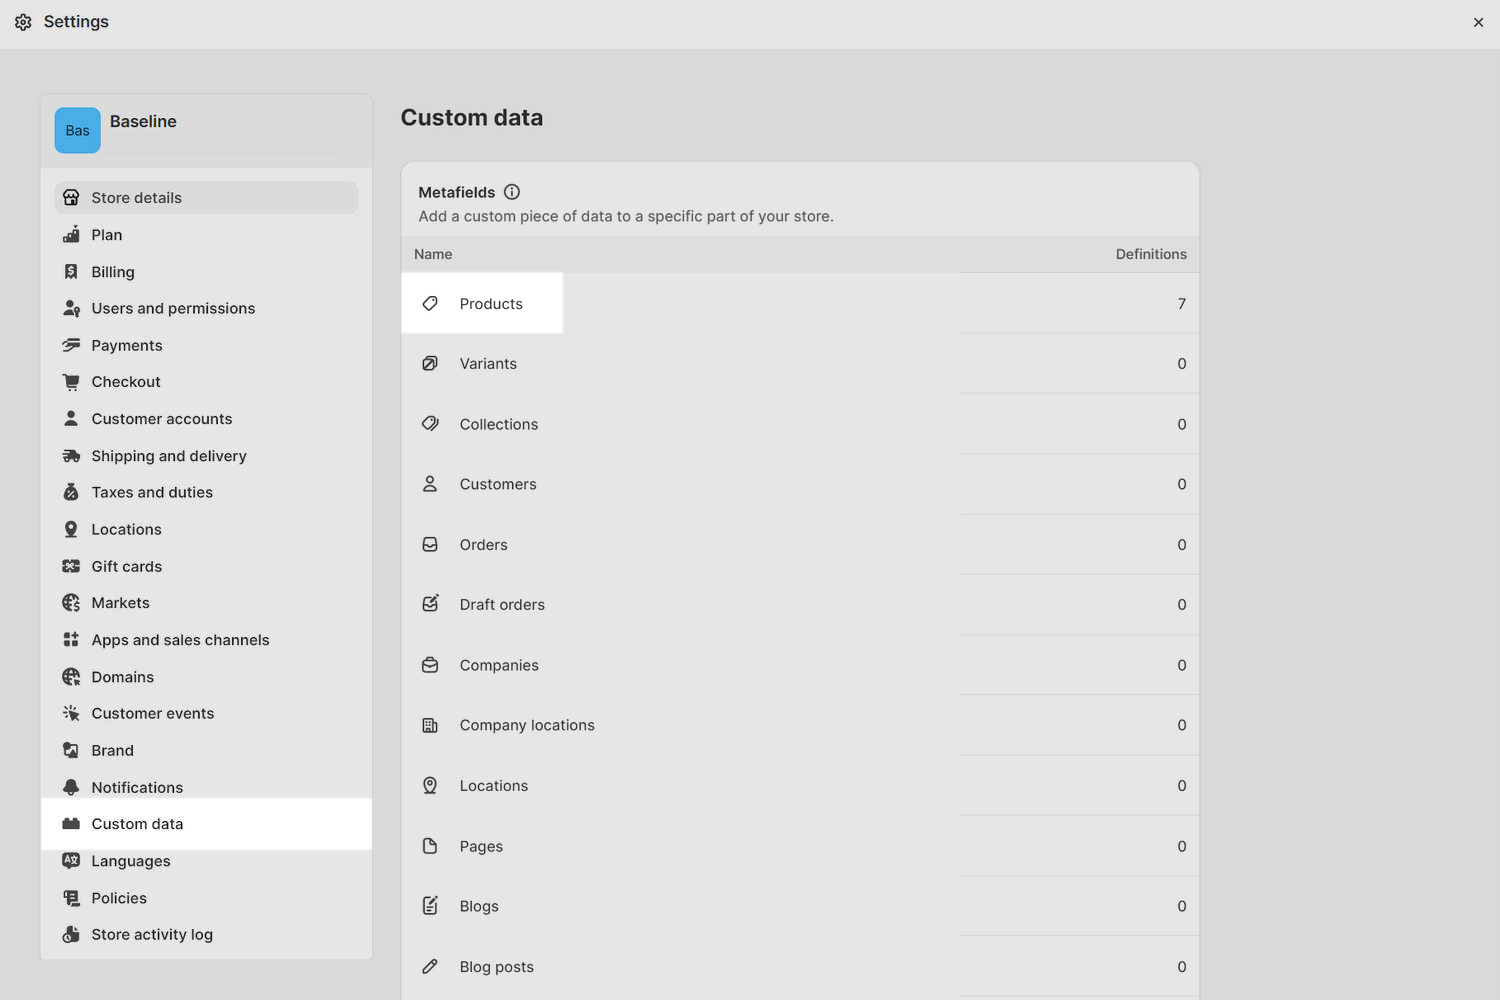1500x1000 pixels.
Task: Navigate to Users and permissions
Action: point(172,308)
